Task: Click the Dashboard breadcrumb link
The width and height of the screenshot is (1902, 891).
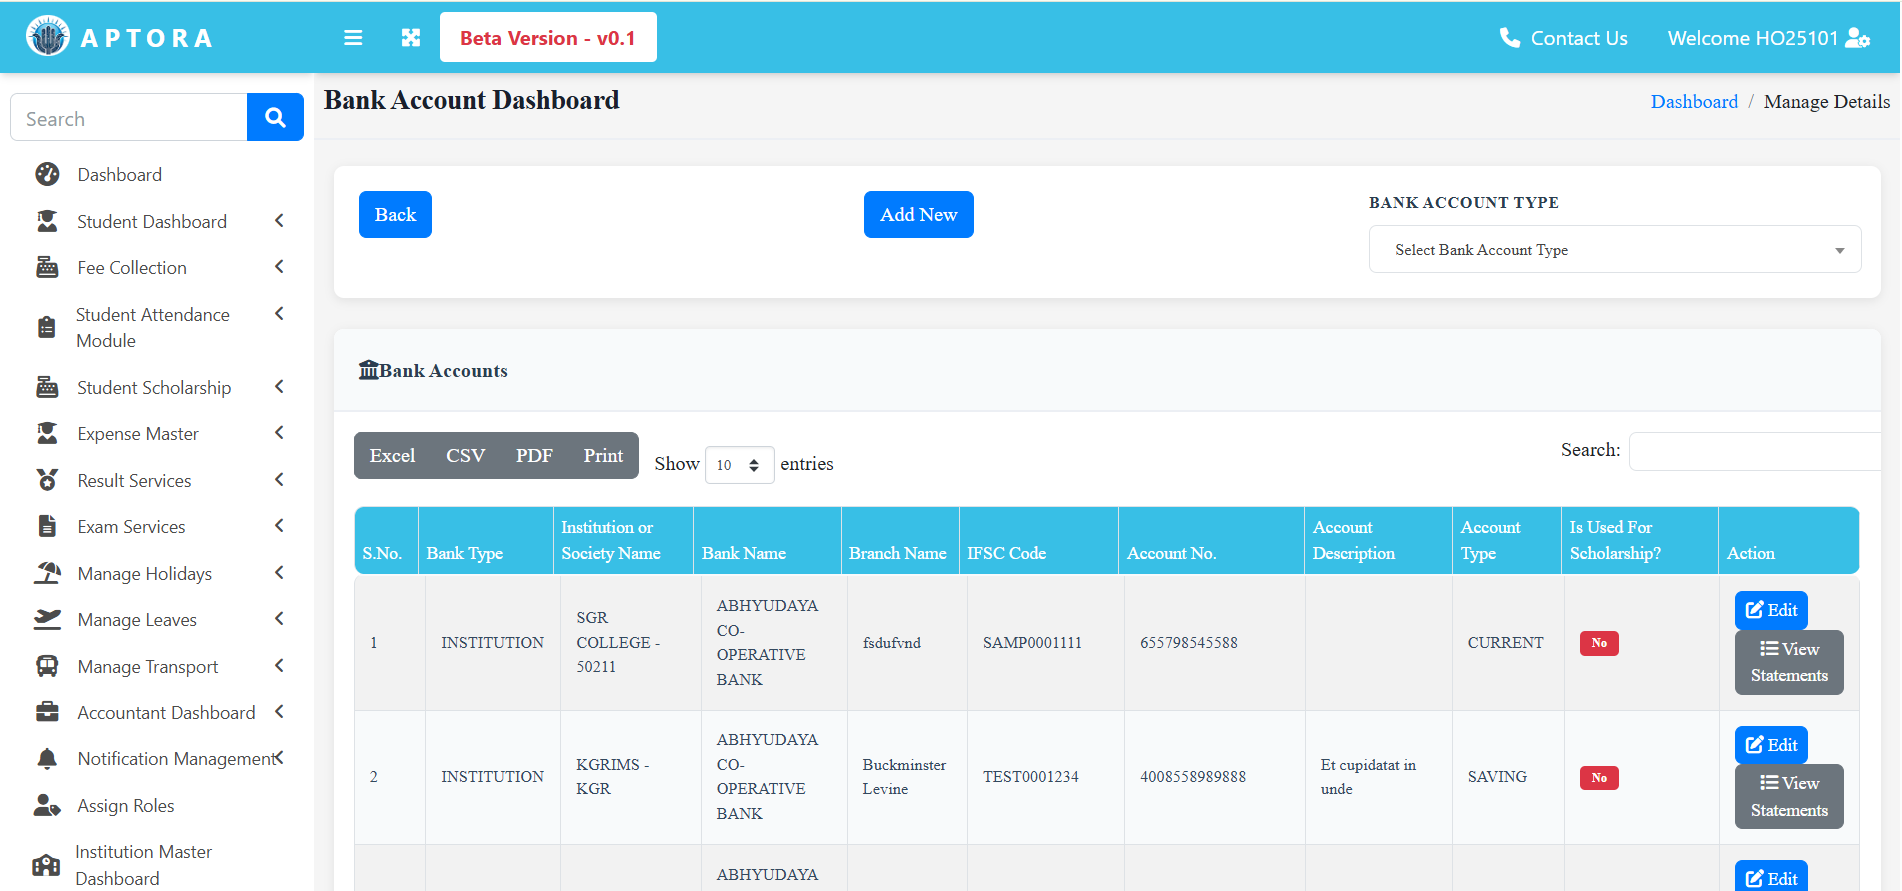Action: pos(1694,101)
